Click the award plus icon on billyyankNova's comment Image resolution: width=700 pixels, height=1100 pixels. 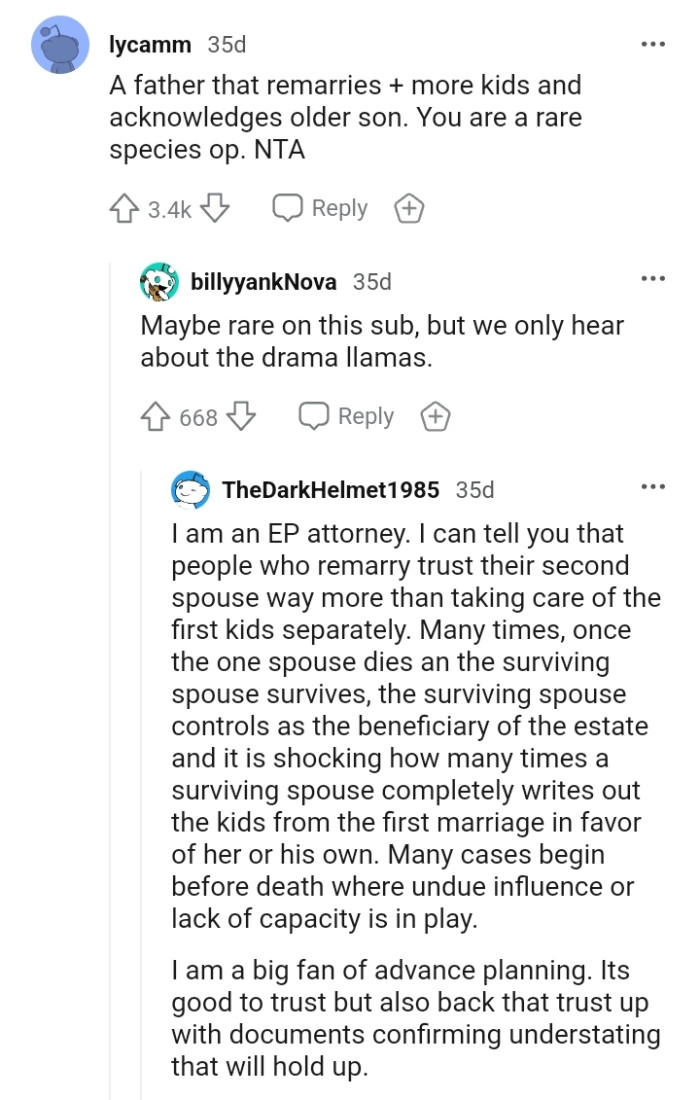coord(435,415)
